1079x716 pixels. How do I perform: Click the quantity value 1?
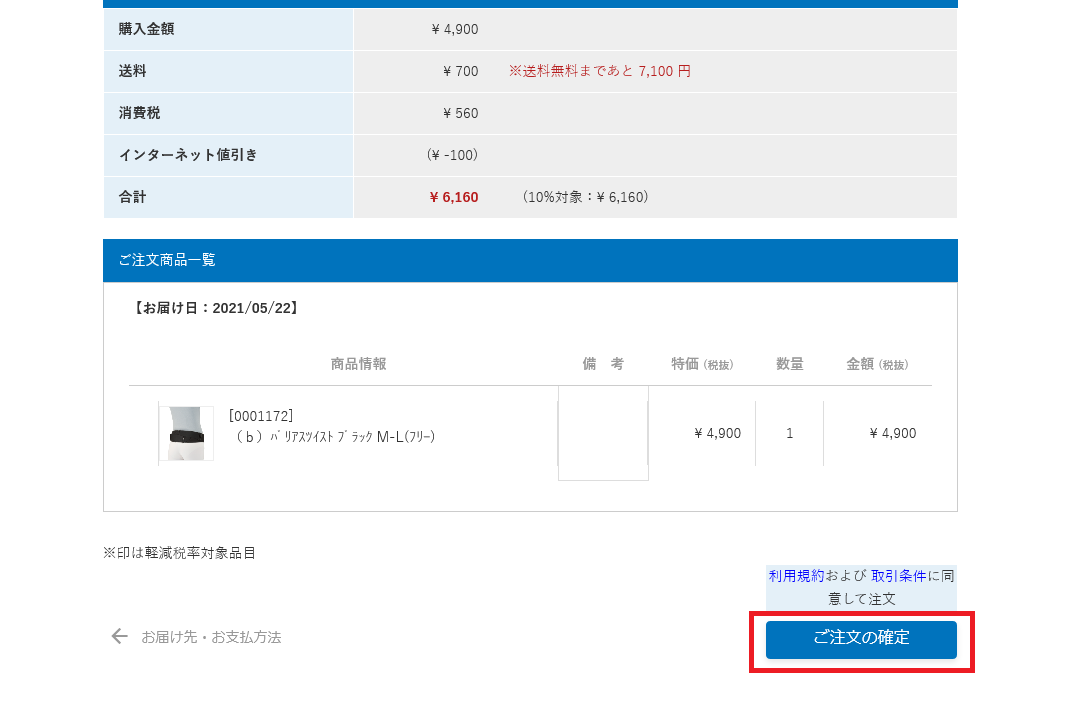point(789,433)
